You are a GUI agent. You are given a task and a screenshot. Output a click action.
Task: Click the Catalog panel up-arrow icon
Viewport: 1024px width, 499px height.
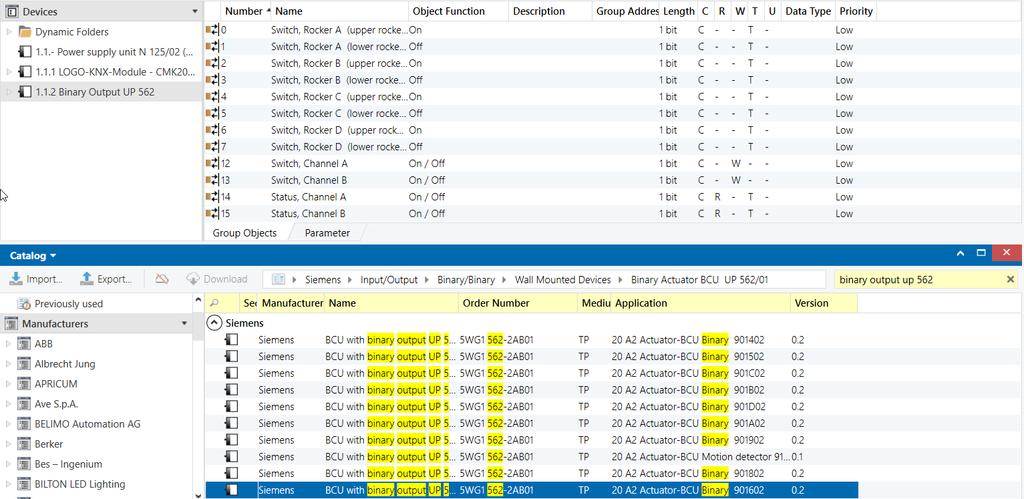coord(961,253)
